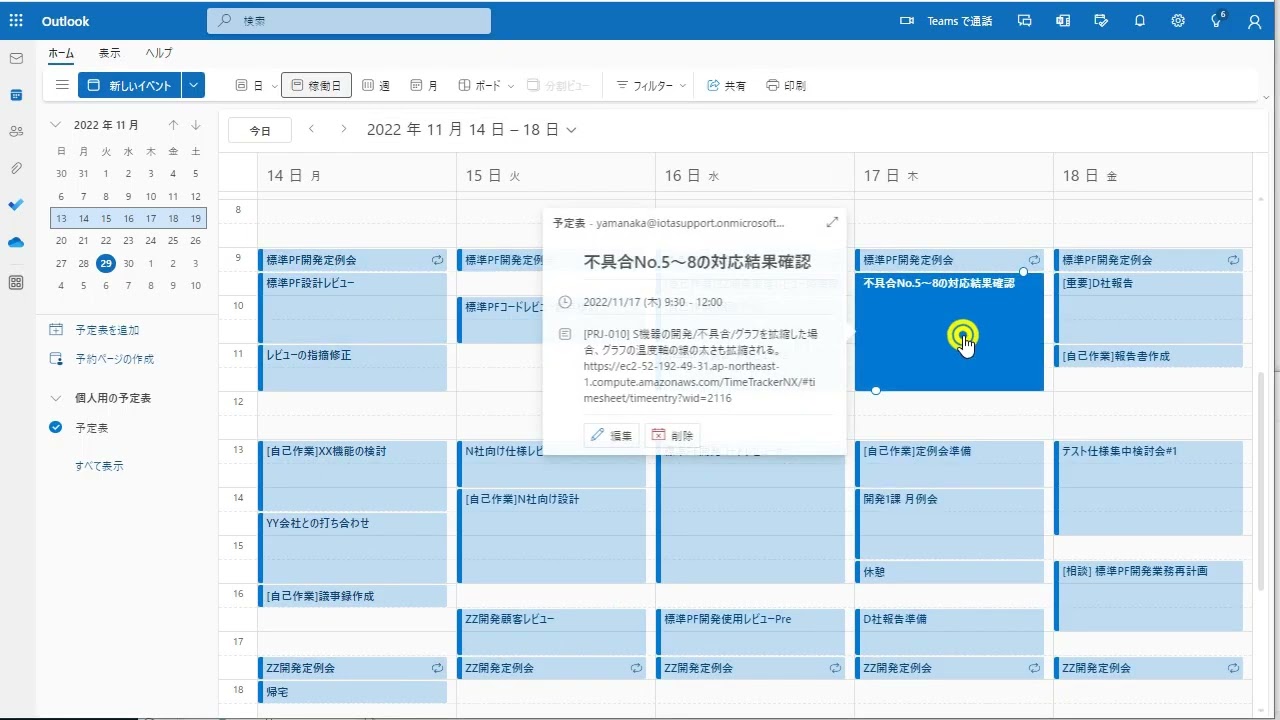1280x720 pixels.
Task: Click すべて表示 link
Action: coord(99,466)
